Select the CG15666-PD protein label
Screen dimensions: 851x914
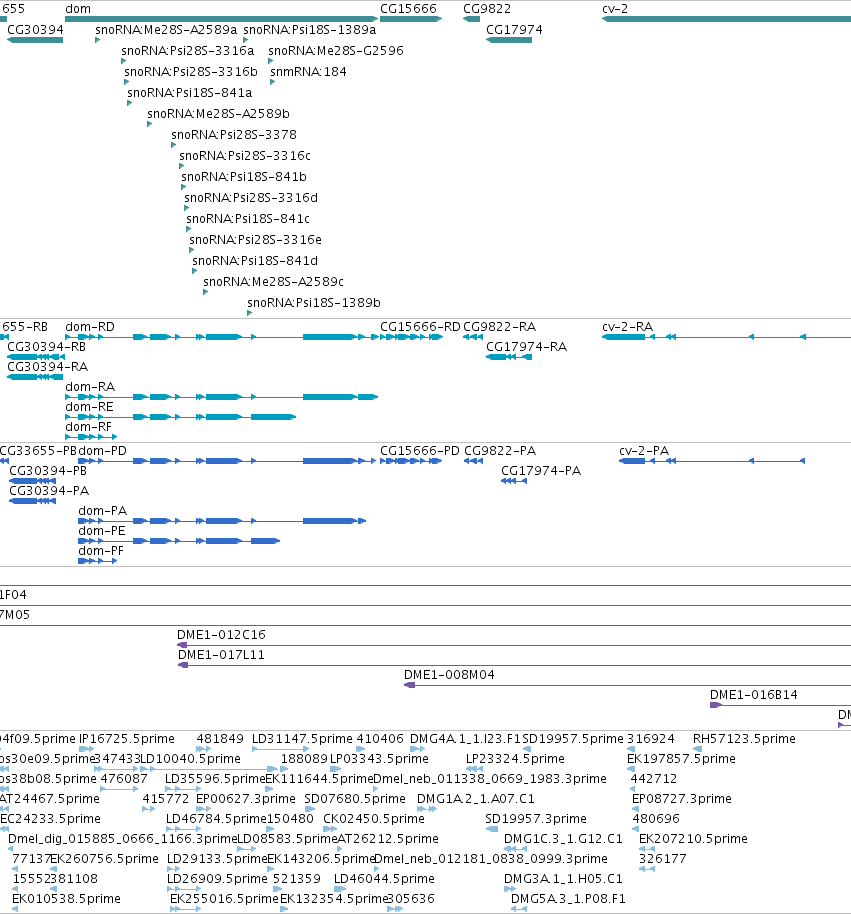pyautogui.click(x=420, y=451)
